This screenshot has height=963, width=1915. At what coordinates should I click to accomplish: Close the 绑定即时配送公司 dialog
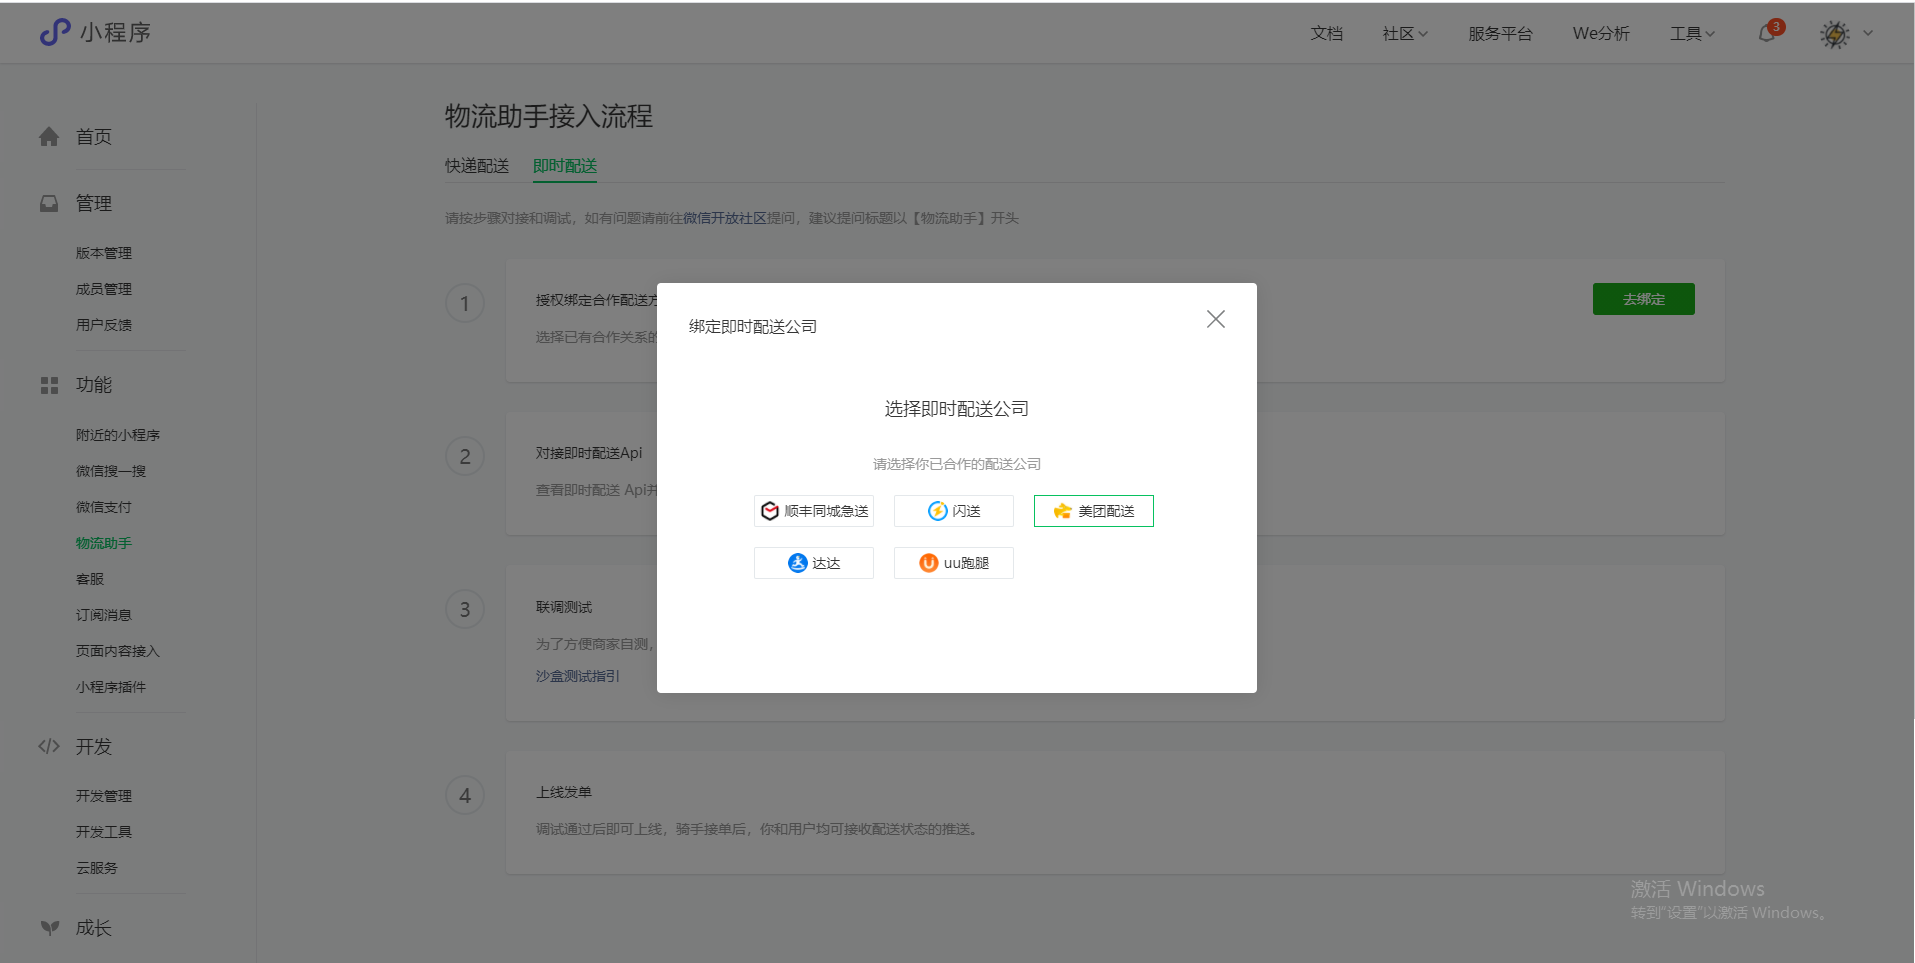click(x=1216, y=319)
